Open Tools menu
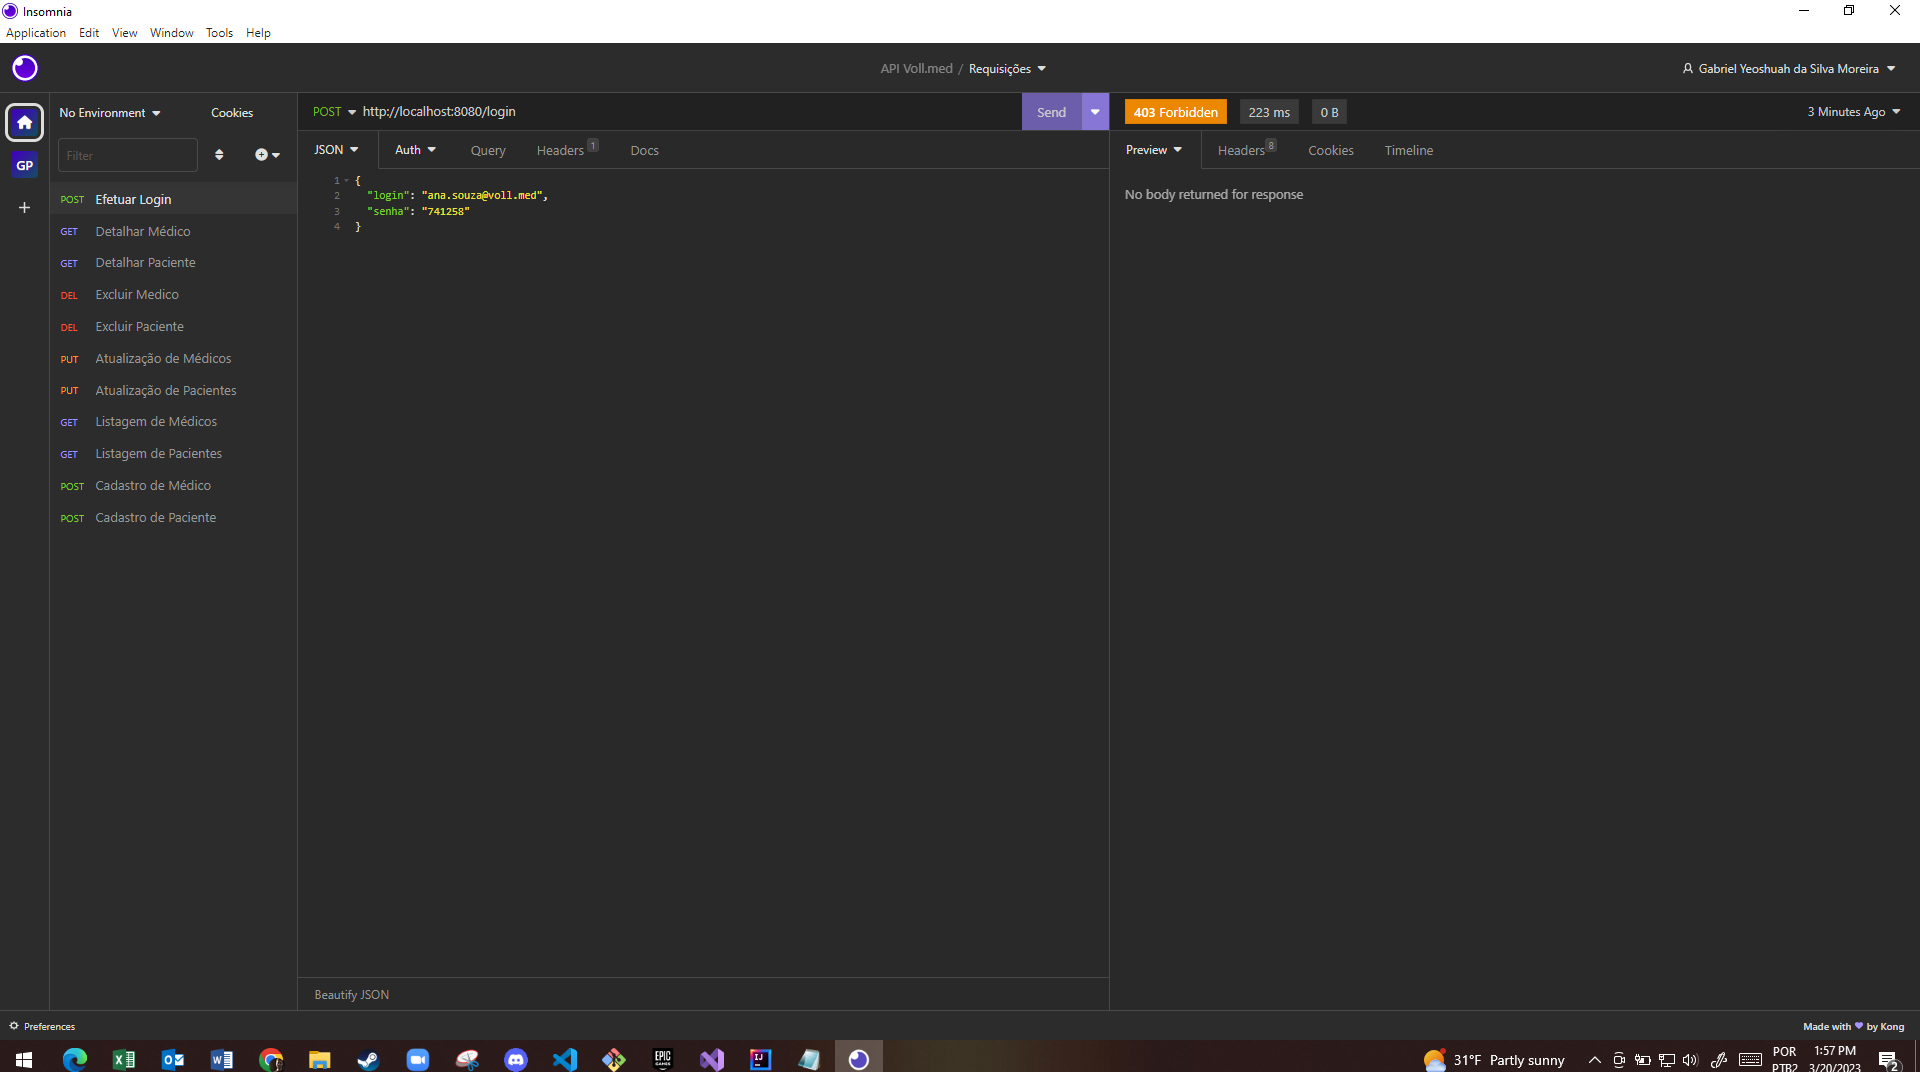The image size is (1920, 1072). point(219,33)
